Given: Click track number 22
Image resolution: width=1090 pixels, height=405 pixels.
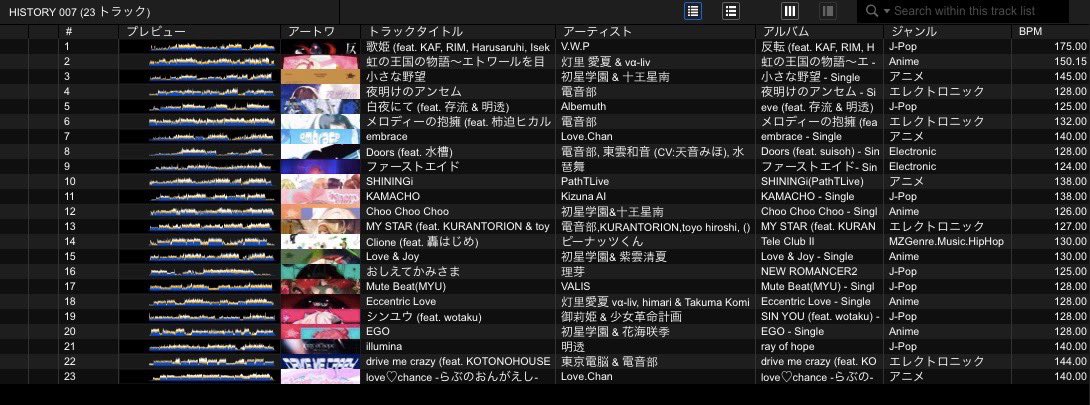Looking at the screenshot, I should tap(70, 361).
